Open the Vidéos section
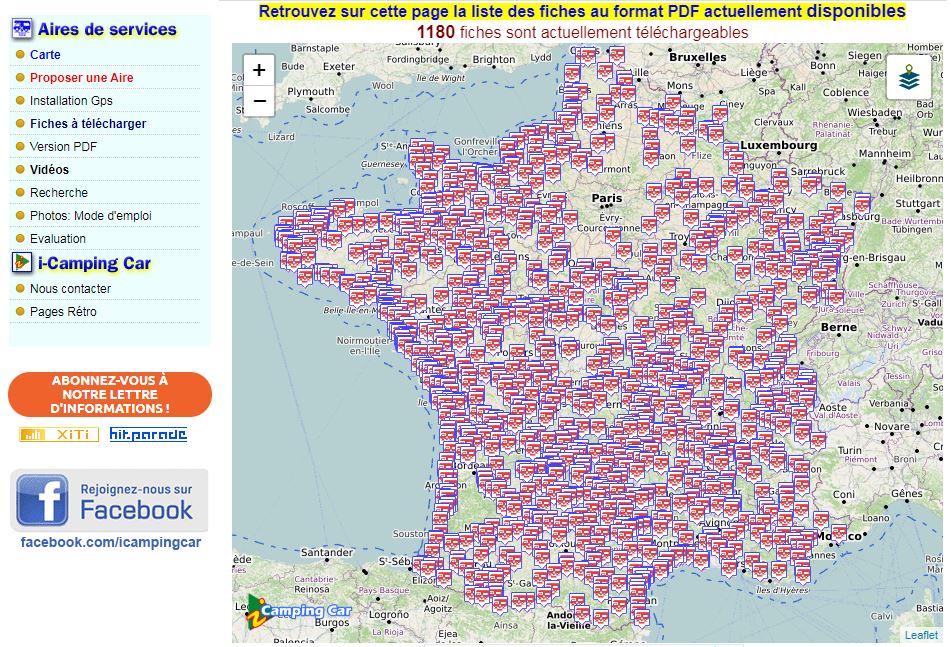This screenshot has width=951, height=647. point(50,170)
